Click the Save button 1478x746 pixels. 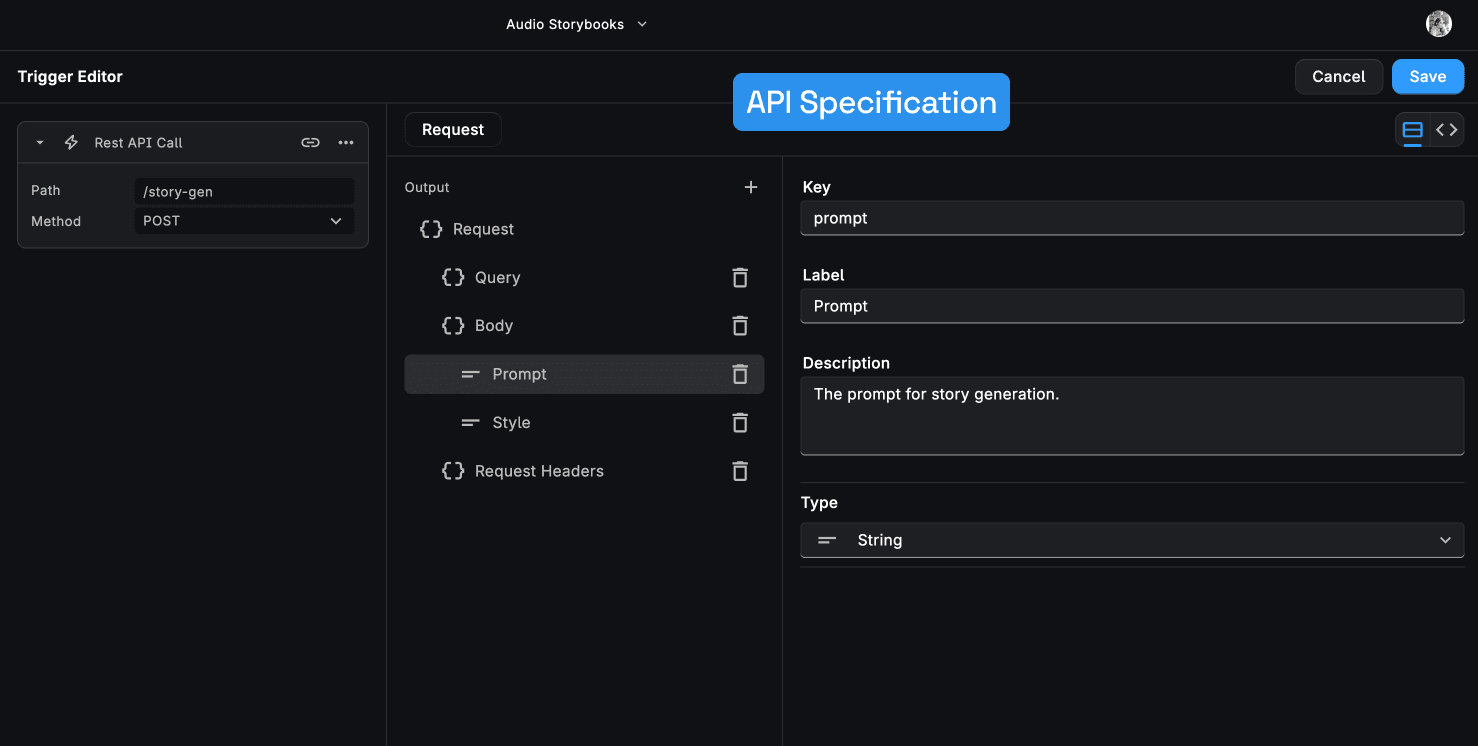(x=1427, y=77)
